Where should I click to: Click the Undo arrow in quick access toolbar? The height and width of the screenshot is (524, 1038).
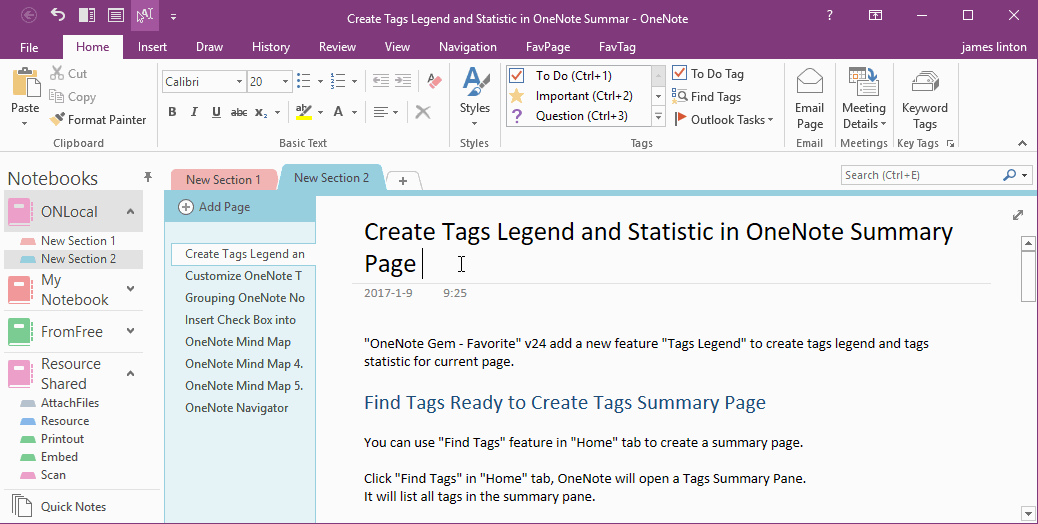click(58, 16)
